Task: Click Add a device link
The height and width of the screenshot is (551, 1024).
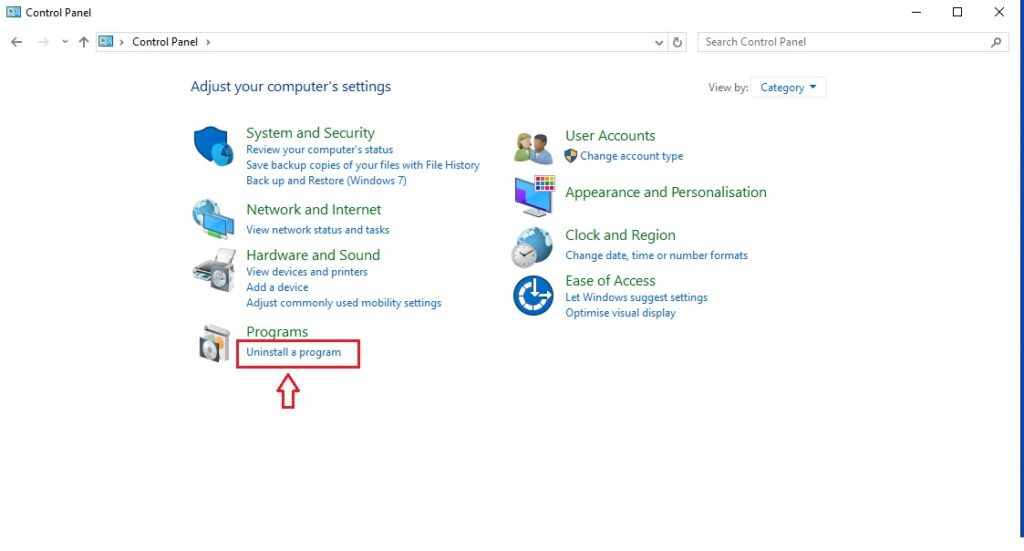Action: [277, 287]
